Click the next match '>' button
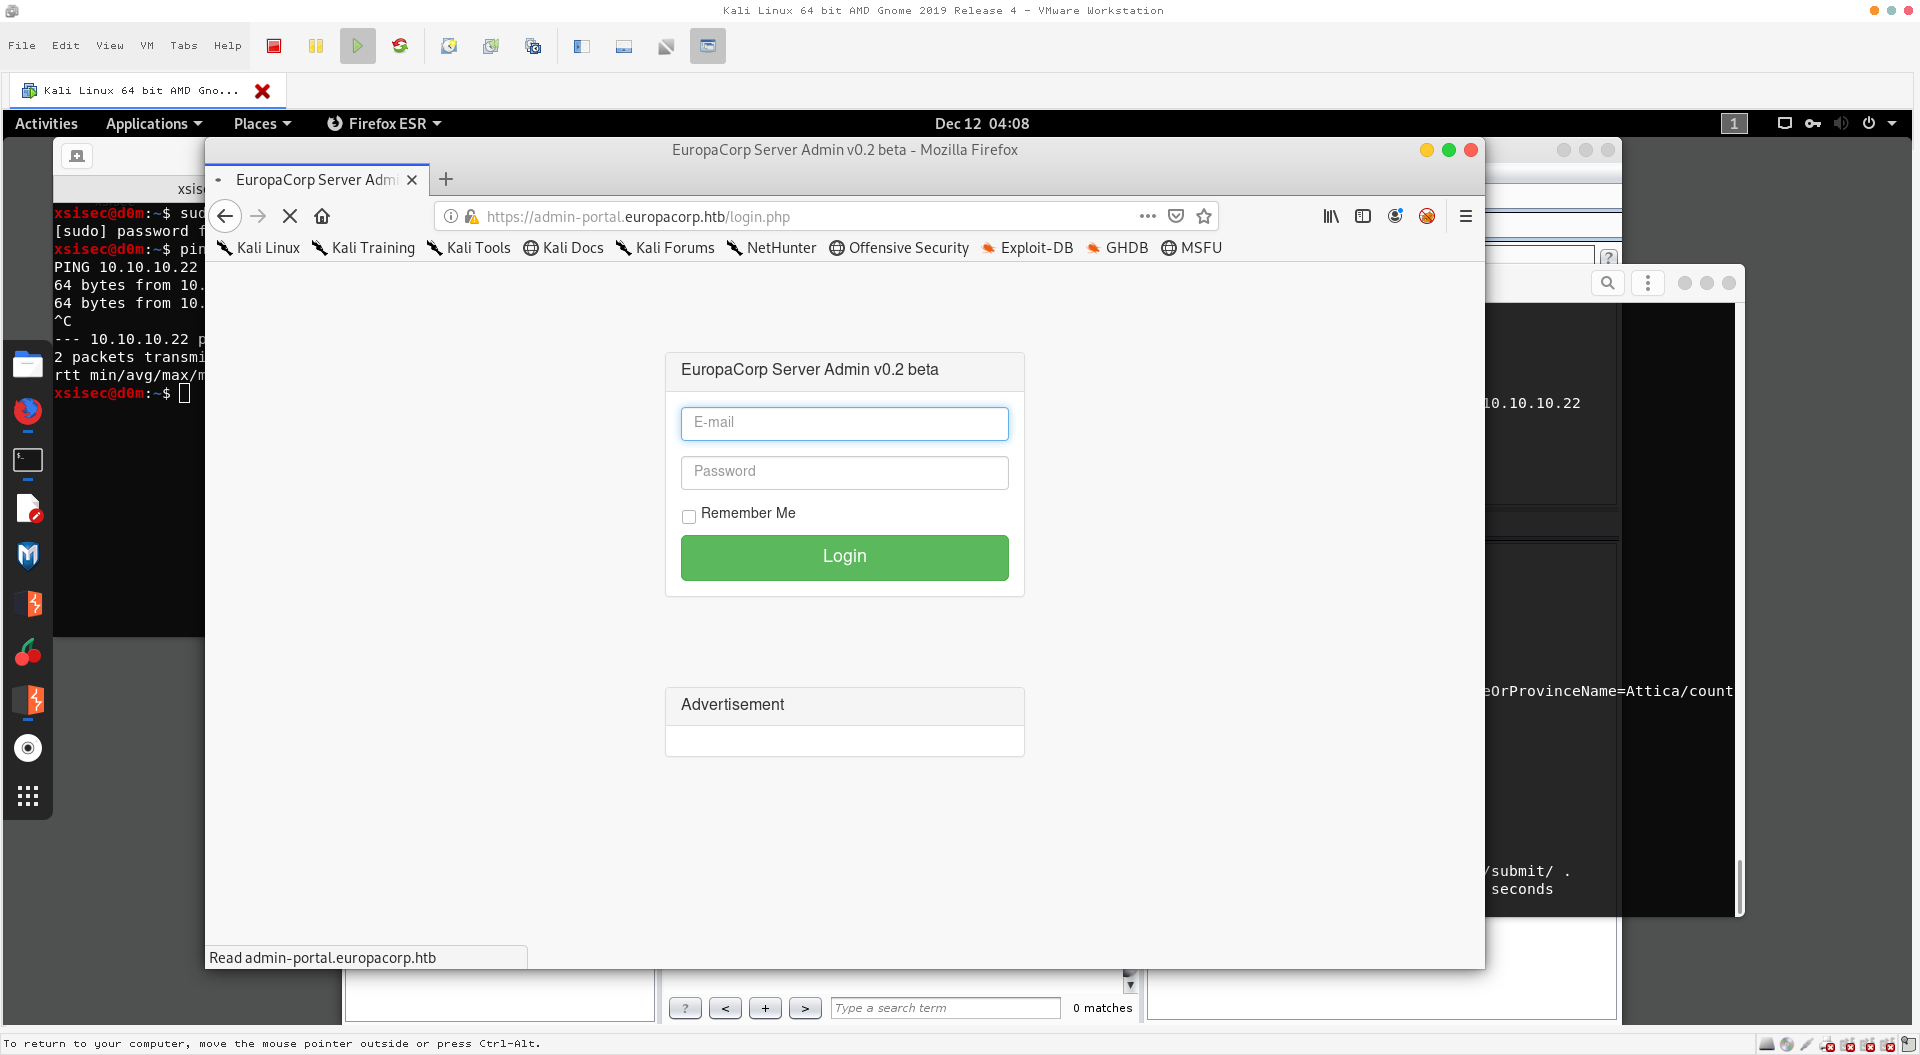The height and width of the screenshot is (1055, 1920). 805,1008
